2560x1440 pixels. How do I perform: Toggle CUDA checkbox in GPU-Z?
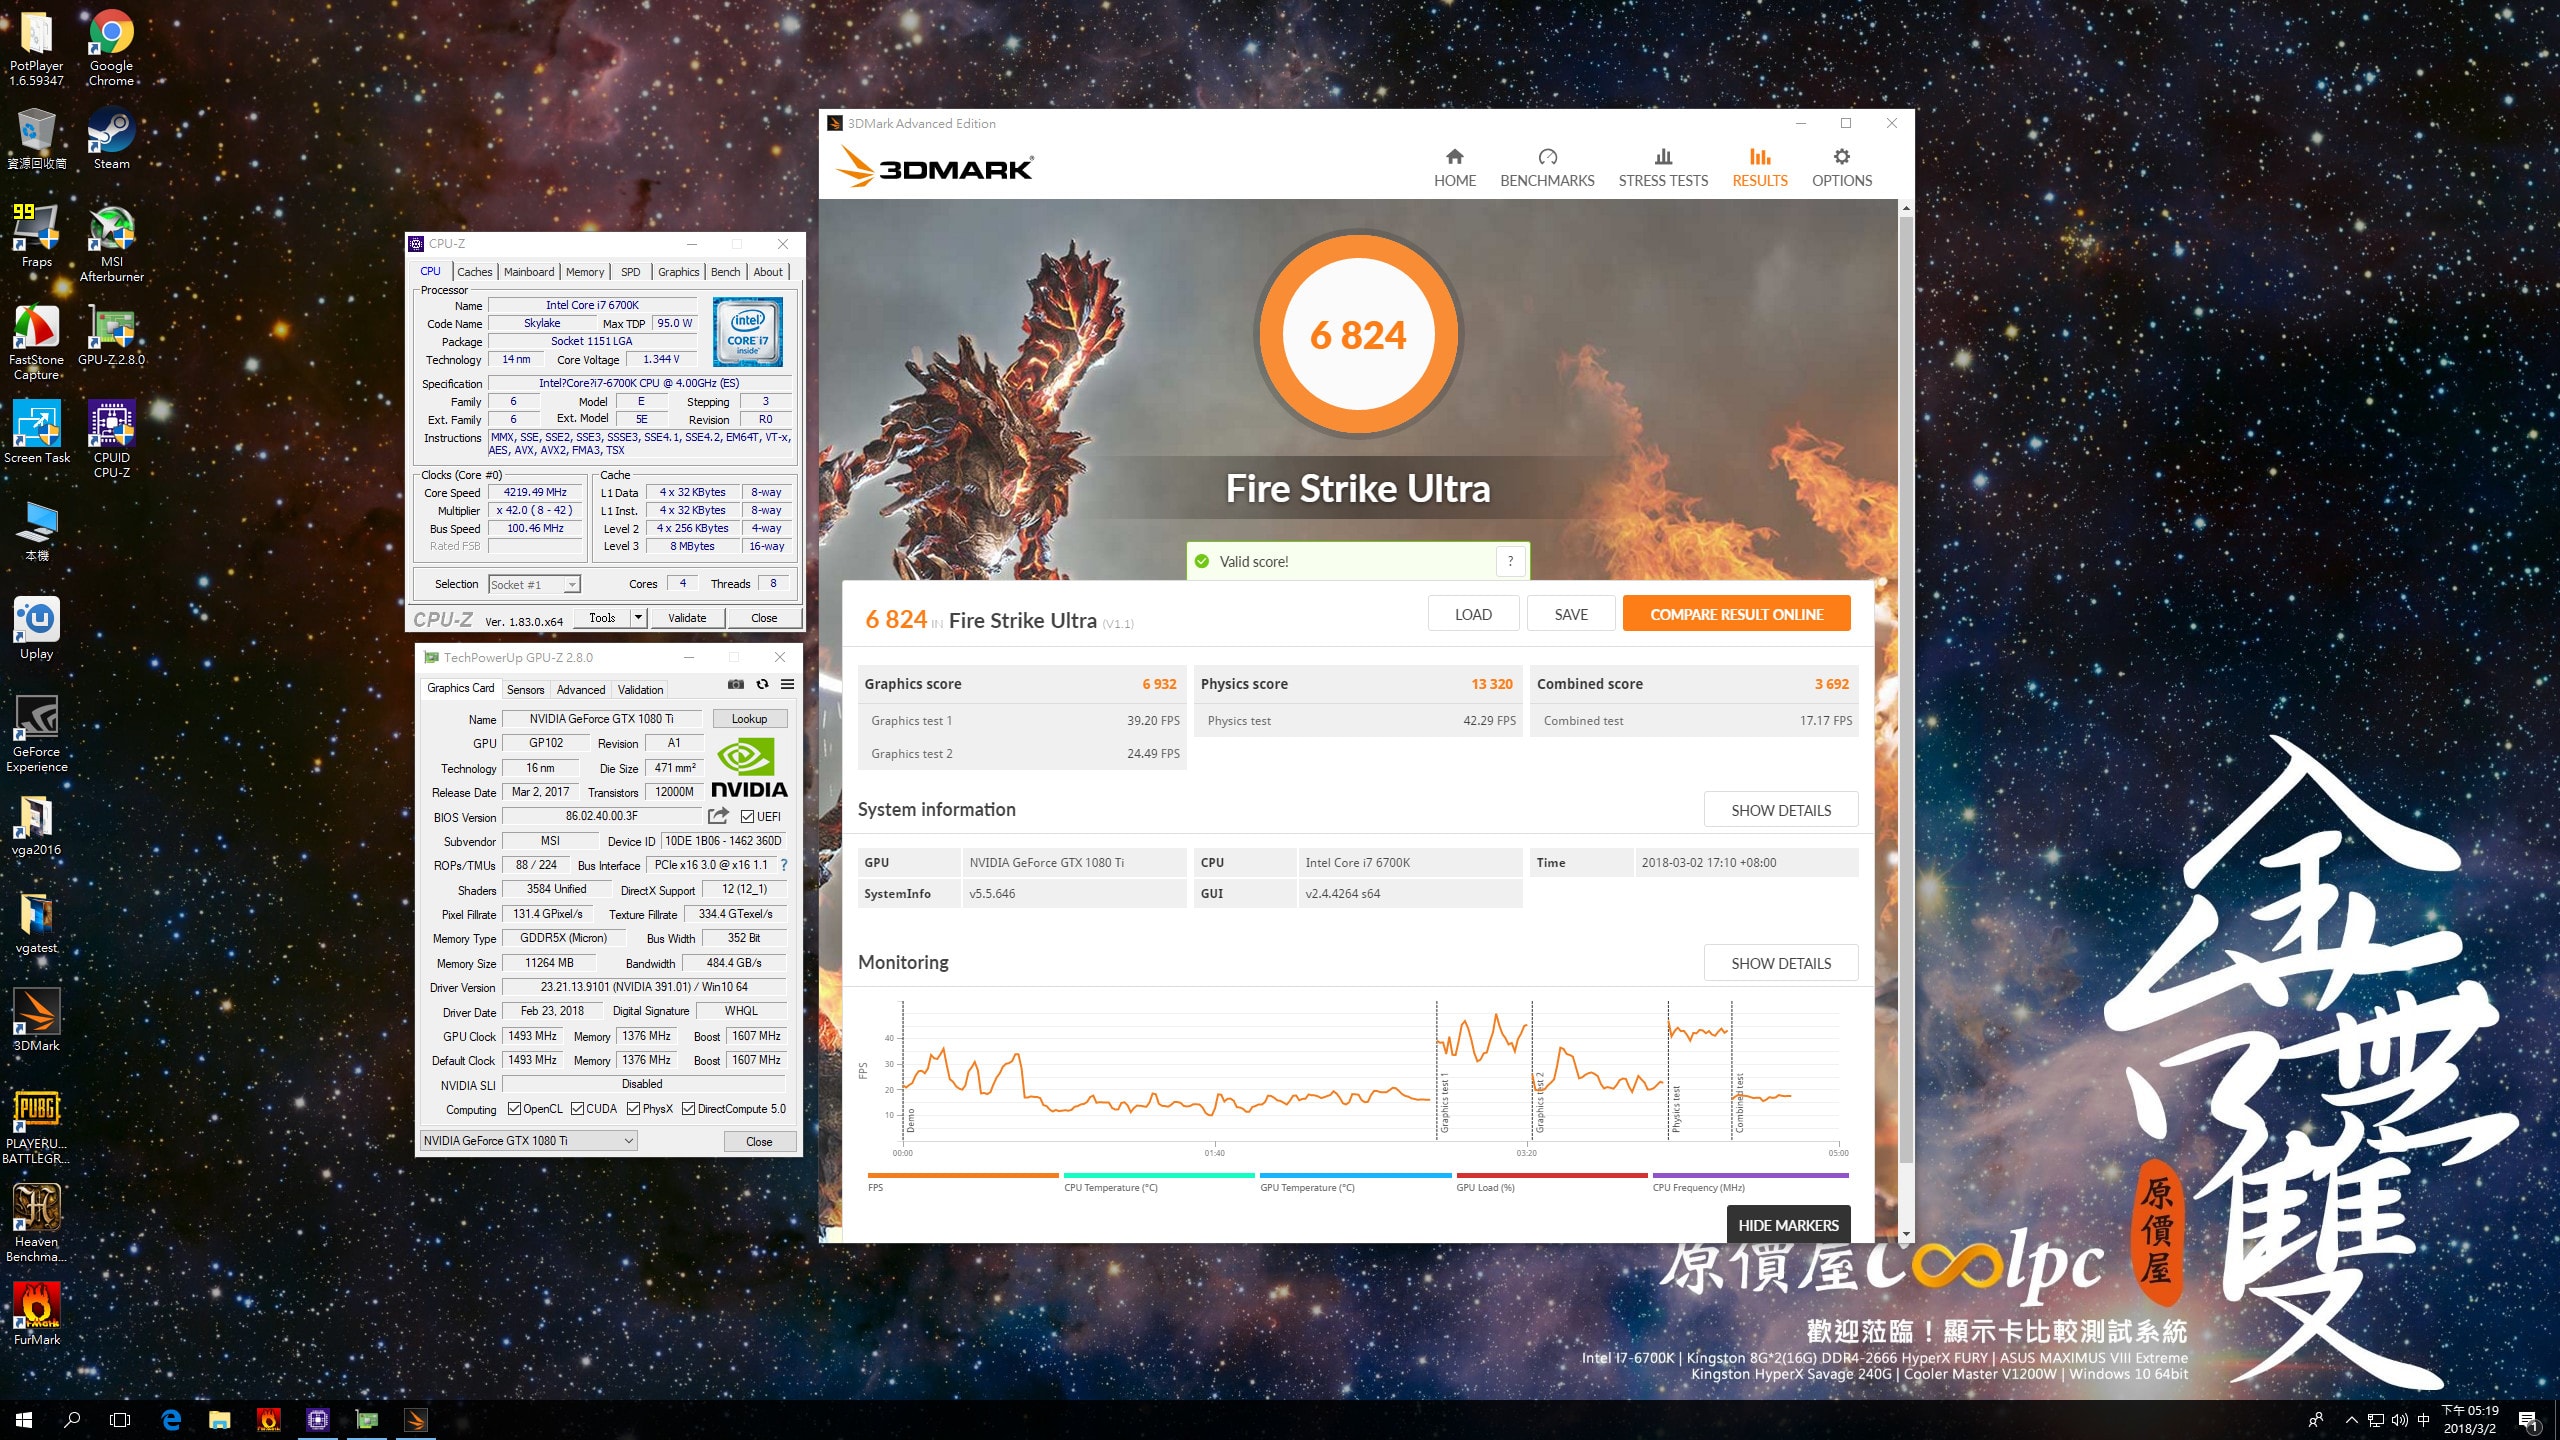pos(577,1109)
